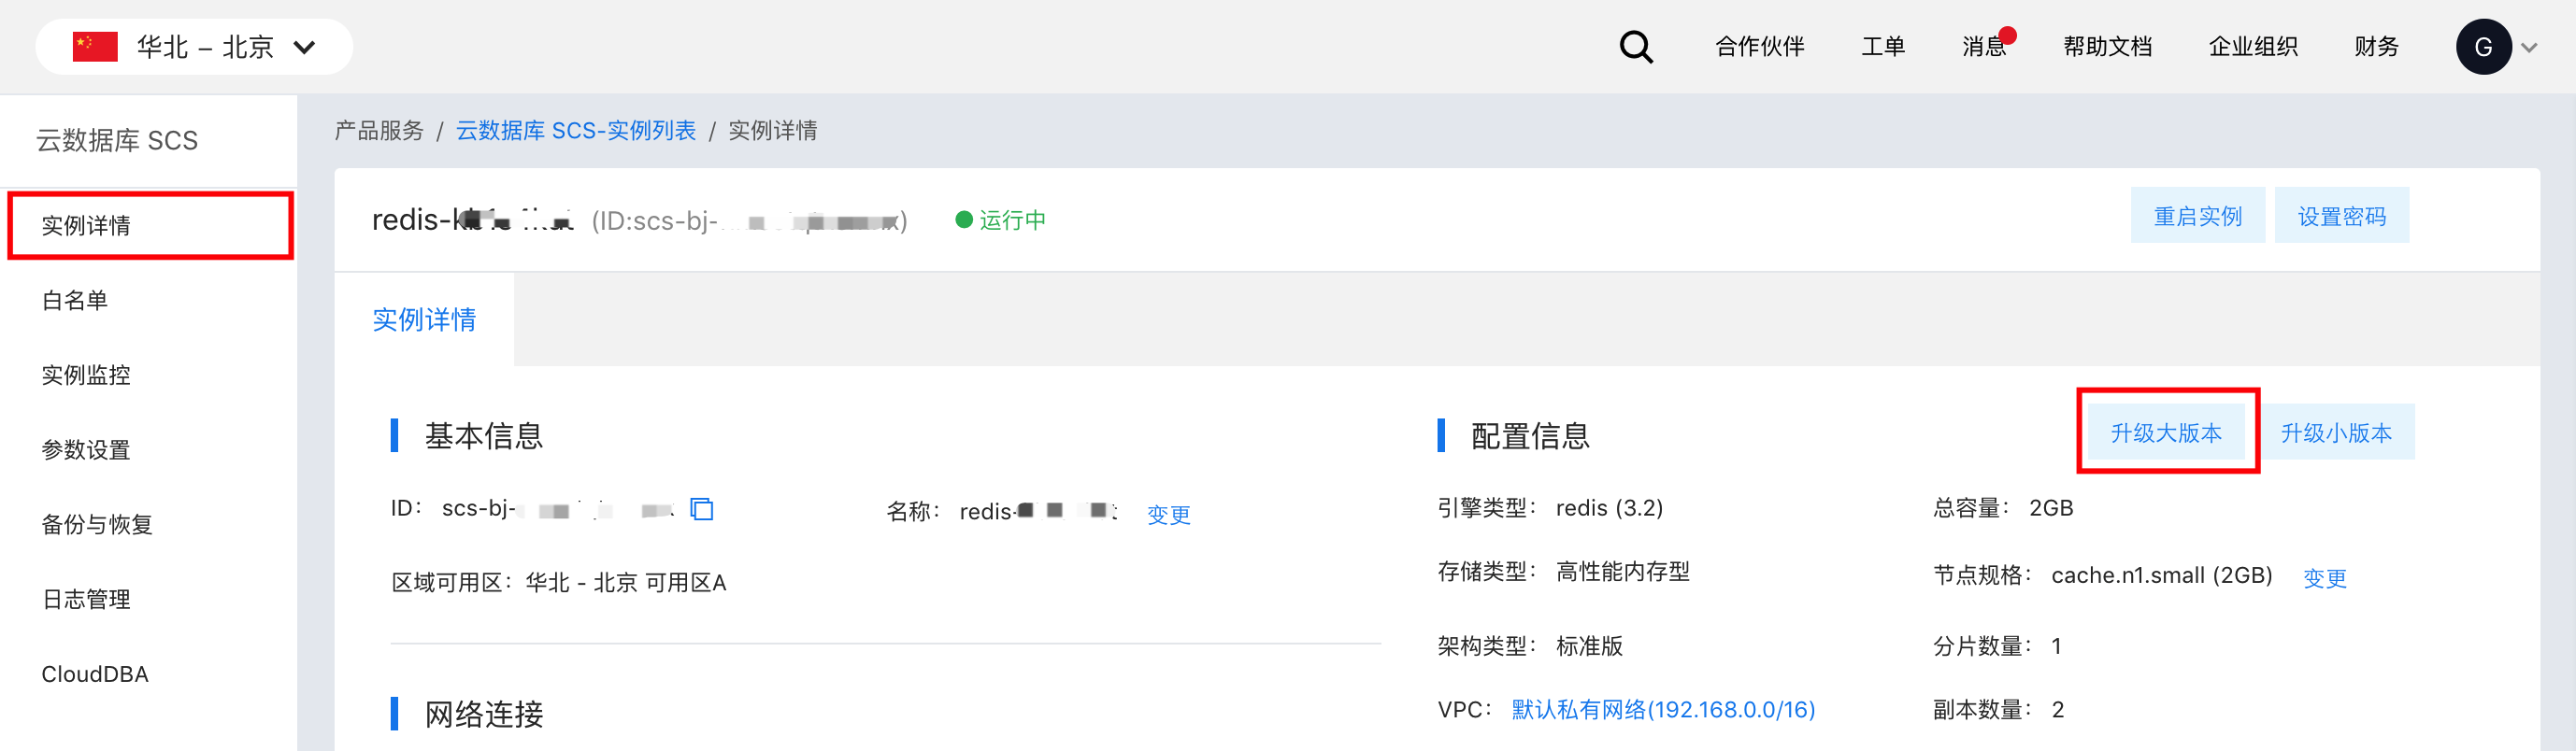This screenshot has height=751, width=2576.
Task: Click the China flag region icon
Action: (95, 47)
